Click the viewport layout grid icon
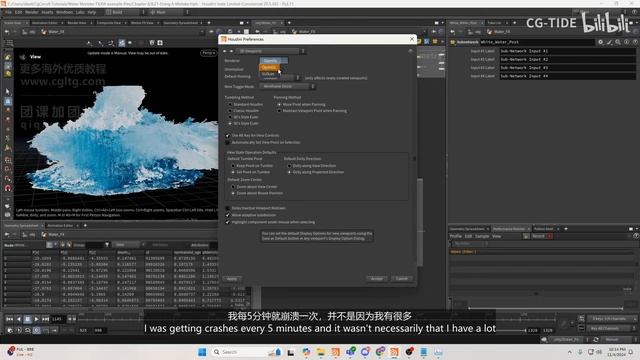Image resolution: width=640 pixels, height=360 pixels. pos(9,42)
